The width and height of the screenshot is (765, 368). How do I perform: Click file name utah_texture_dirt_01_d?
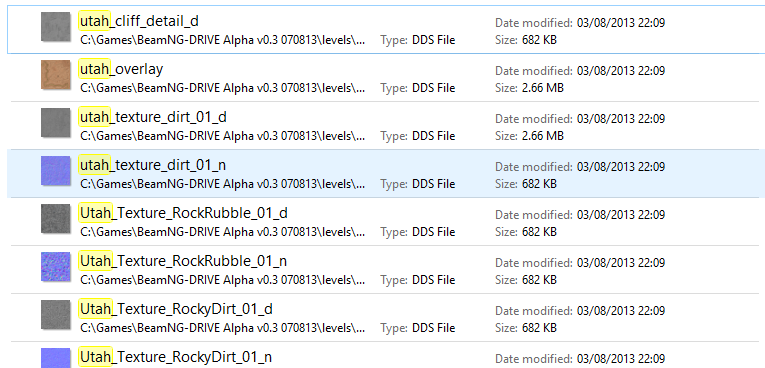pos(153,117)
